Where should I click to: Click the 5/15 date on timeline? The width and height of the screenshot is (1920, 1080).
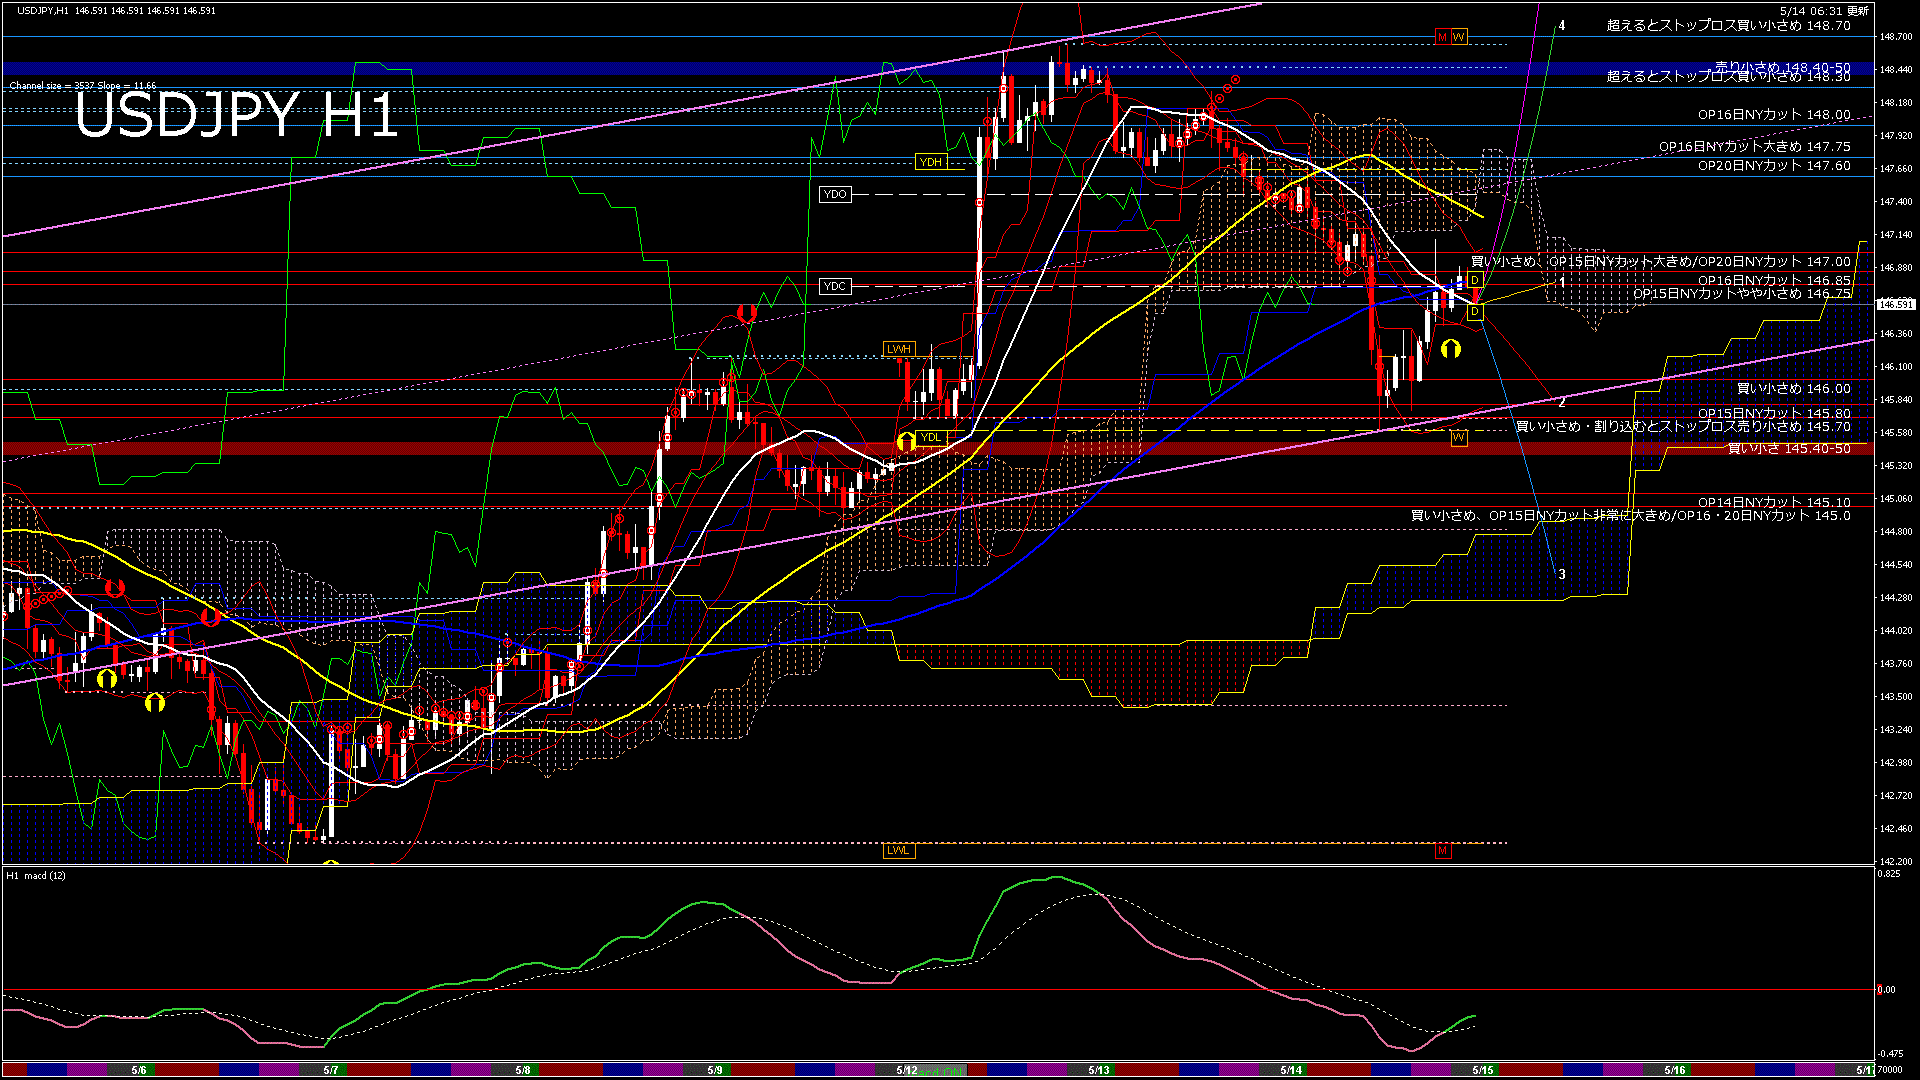pos(1483,1070)
